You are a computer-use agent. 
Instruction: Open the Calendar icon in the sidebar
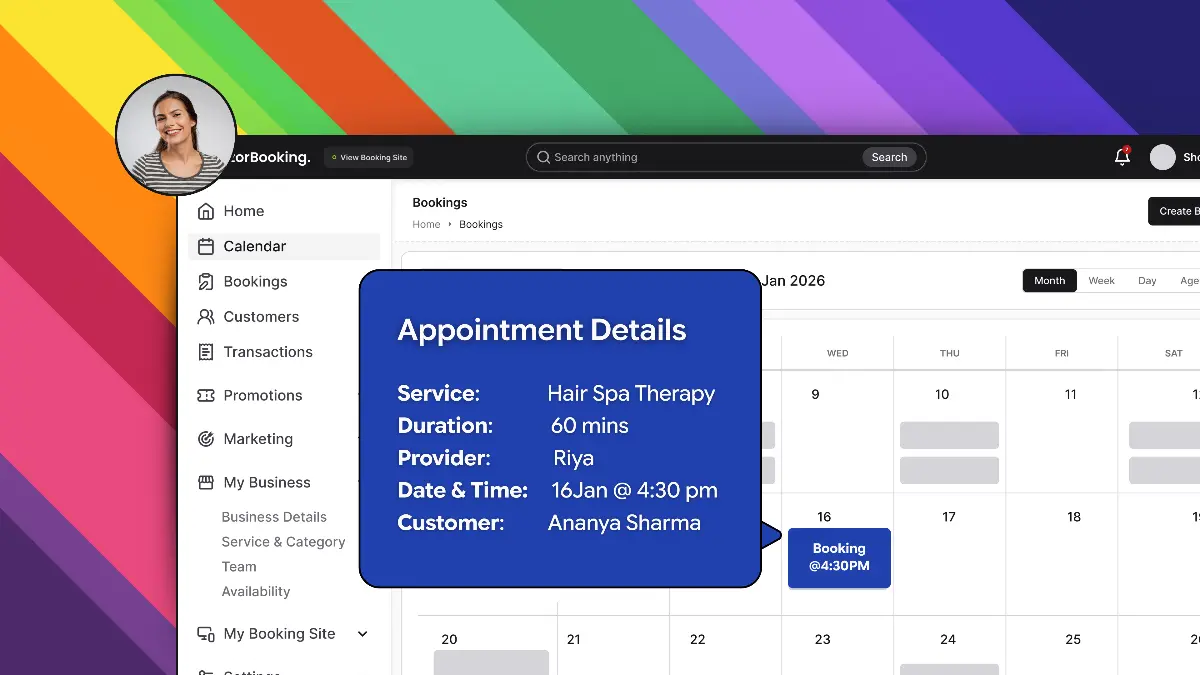click(207, 246)
